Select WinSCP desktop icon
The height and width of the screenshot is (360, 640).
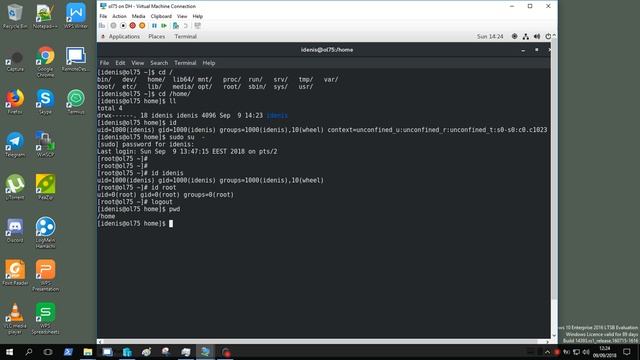(x=45, y=144)
